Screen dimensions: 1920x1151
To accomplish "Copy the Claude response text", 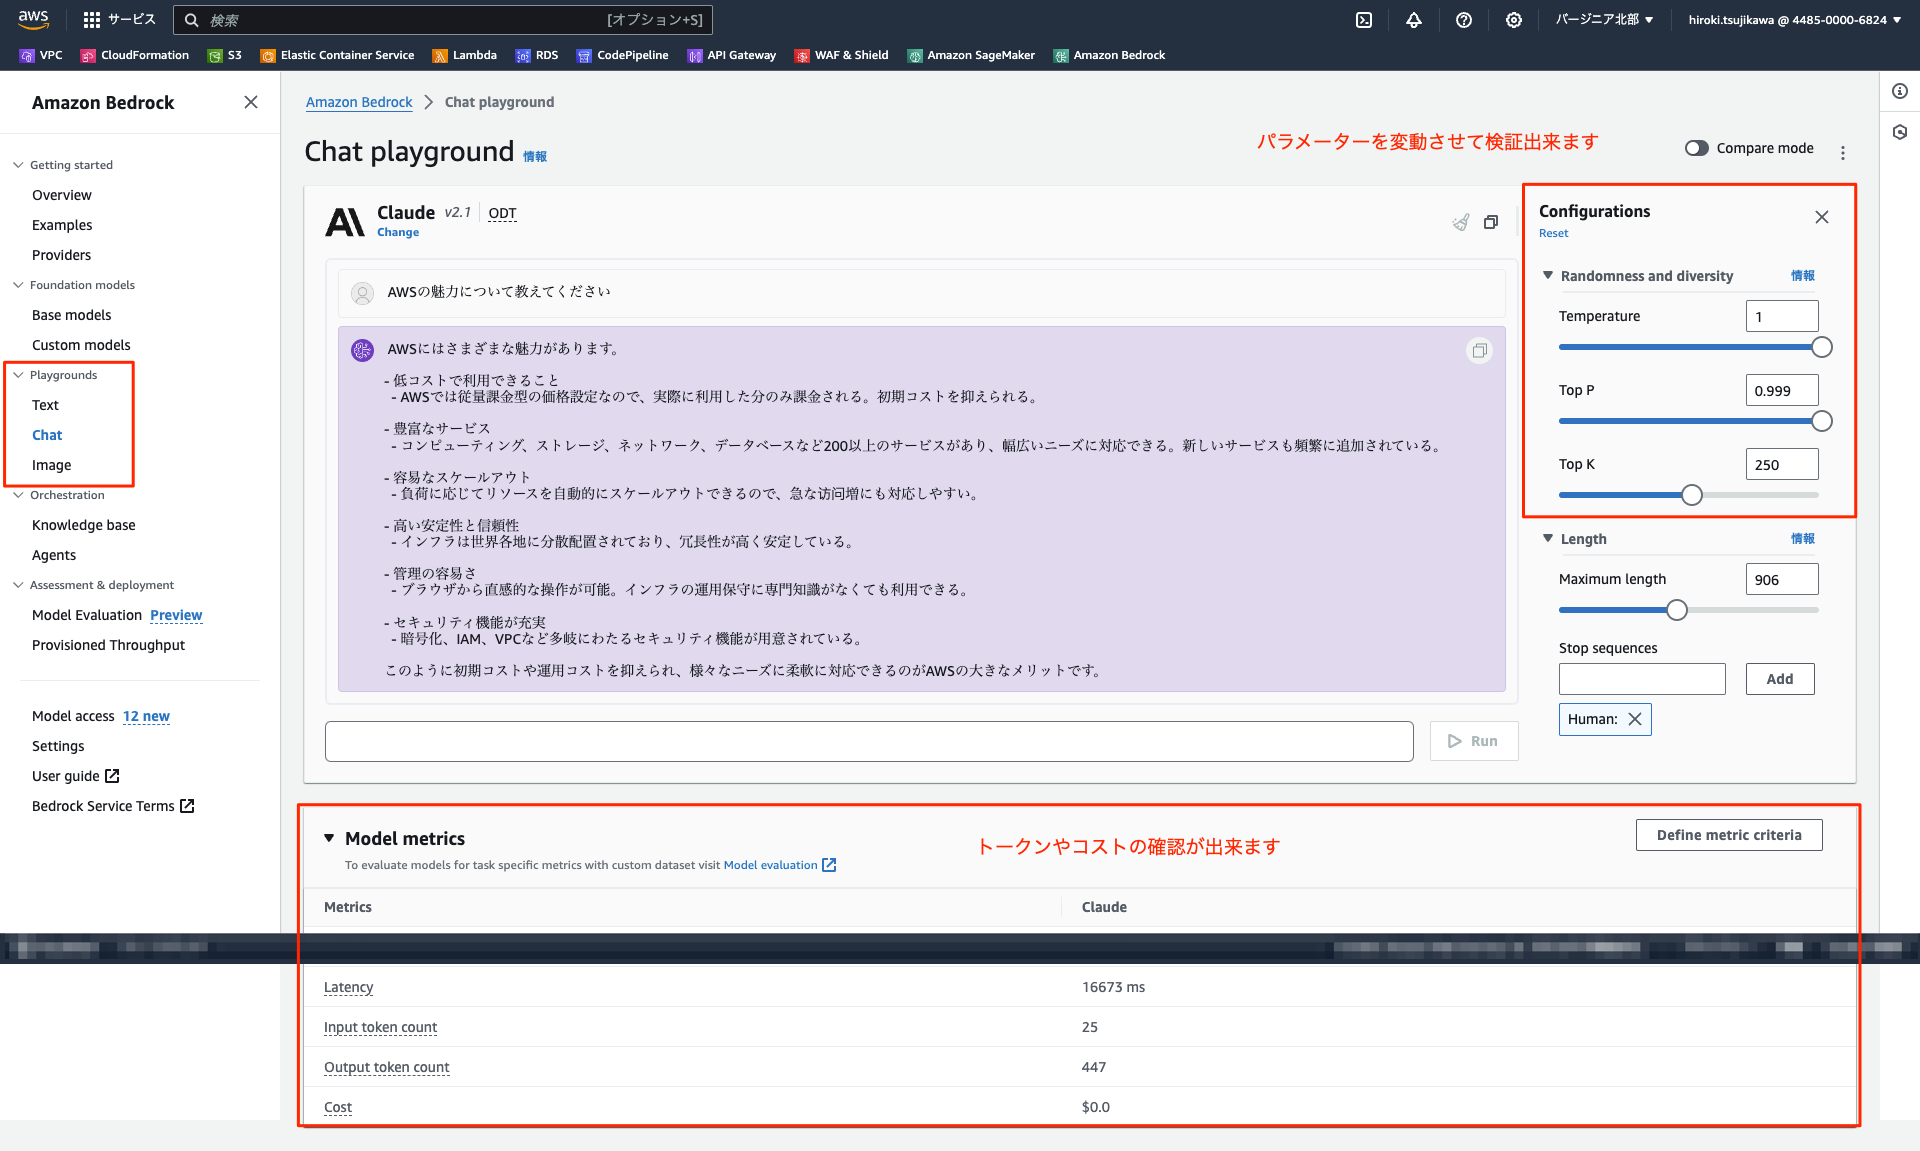I will point(1480,350).
